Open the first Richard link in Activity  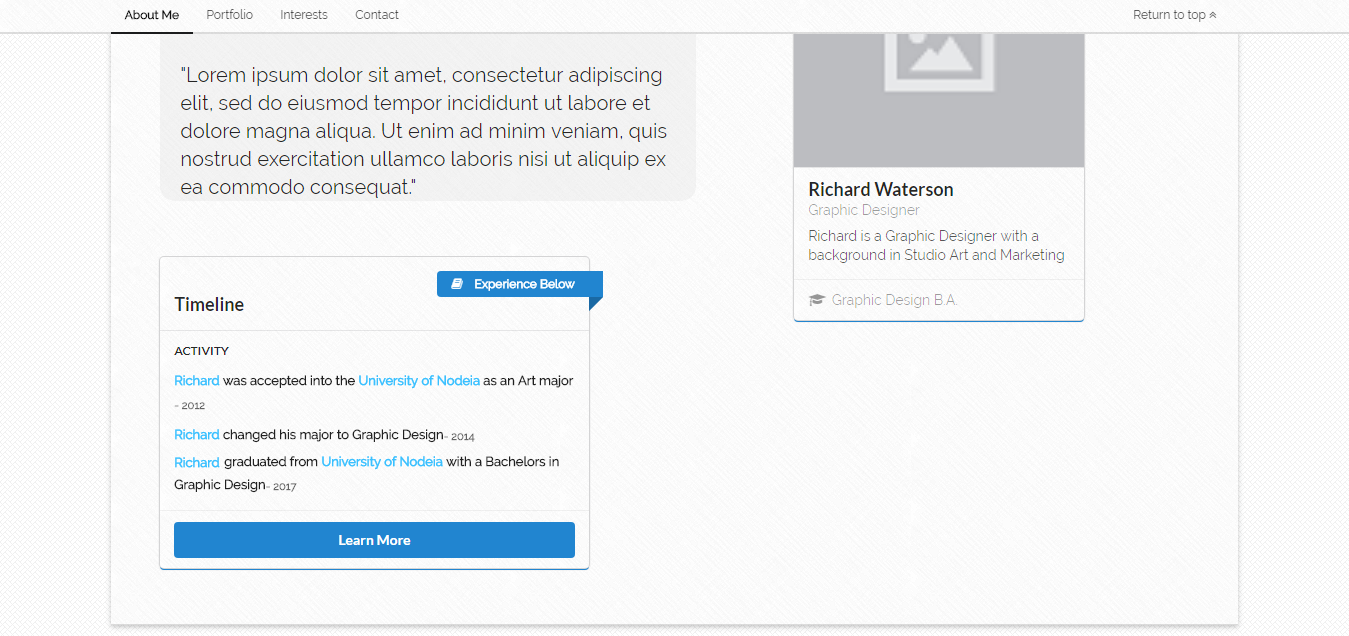tap(196, 380)
